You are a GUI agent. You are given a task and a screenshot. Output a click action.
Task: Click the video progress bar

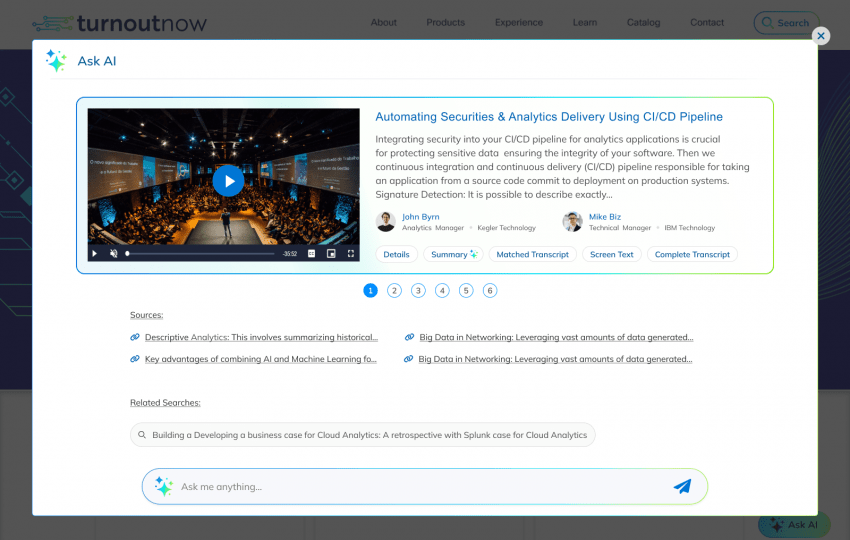(x=200, y=254)
